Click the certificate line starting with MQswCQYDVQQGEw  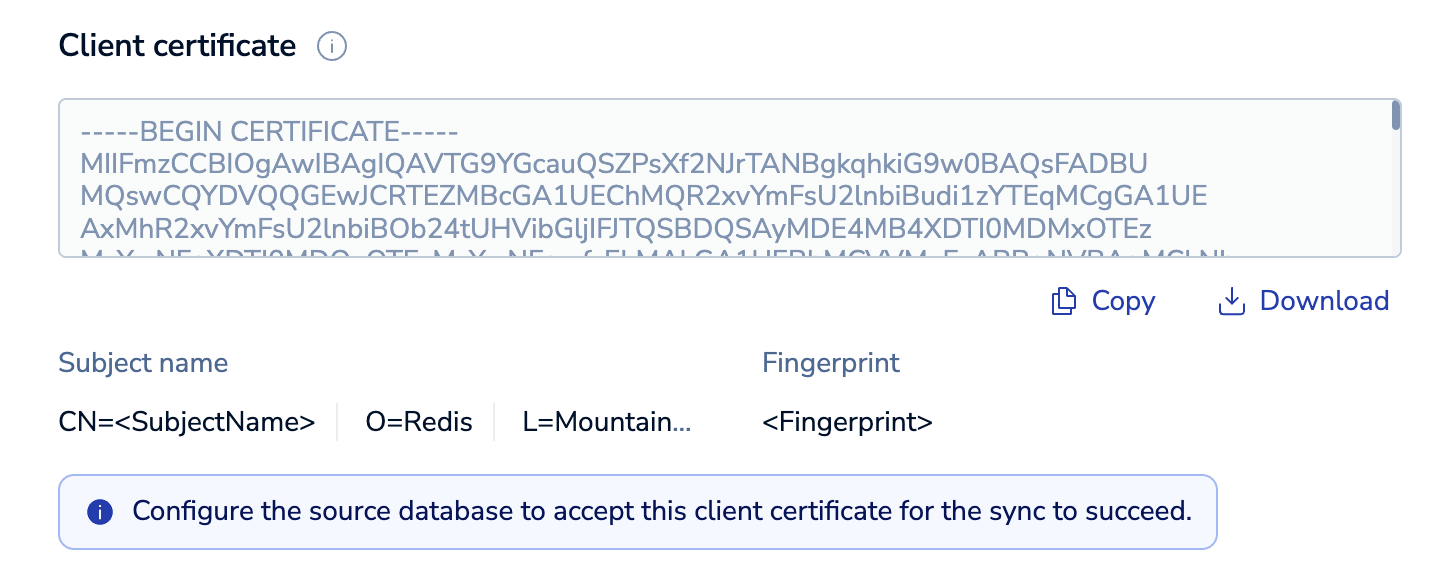click(x=634, y=194)
